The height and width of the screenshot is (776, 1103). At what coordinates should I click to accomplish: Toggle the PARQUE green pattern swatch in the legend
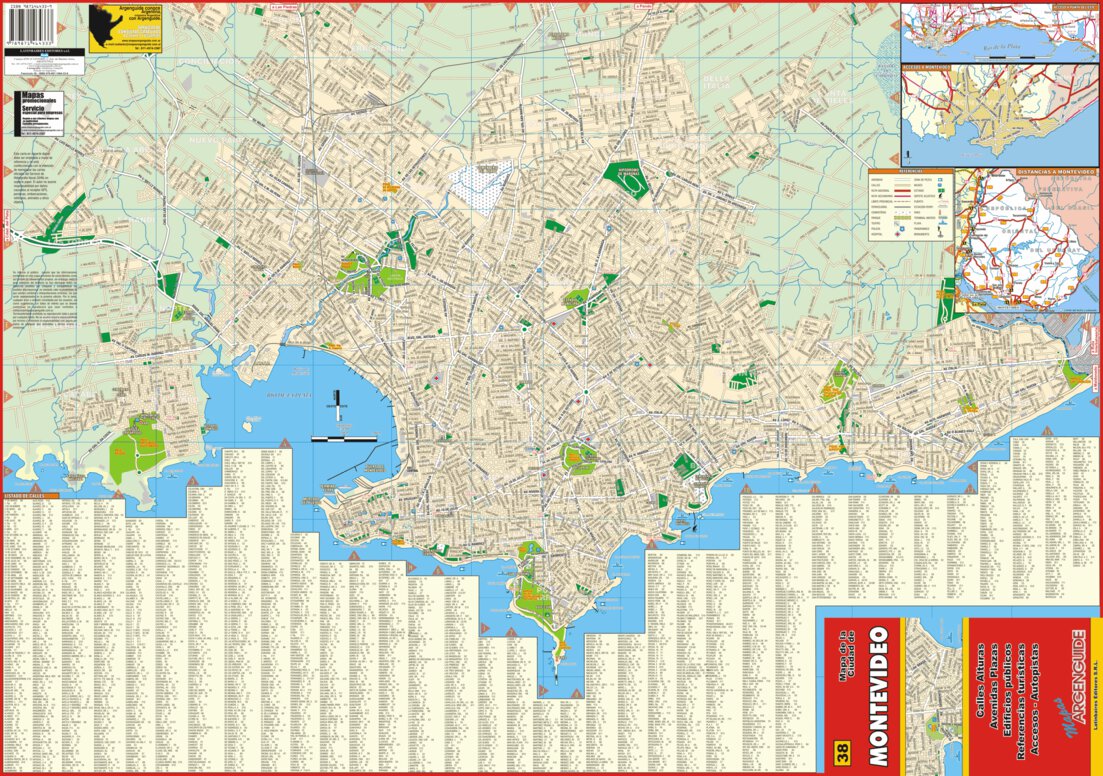(x=902, y=217)
